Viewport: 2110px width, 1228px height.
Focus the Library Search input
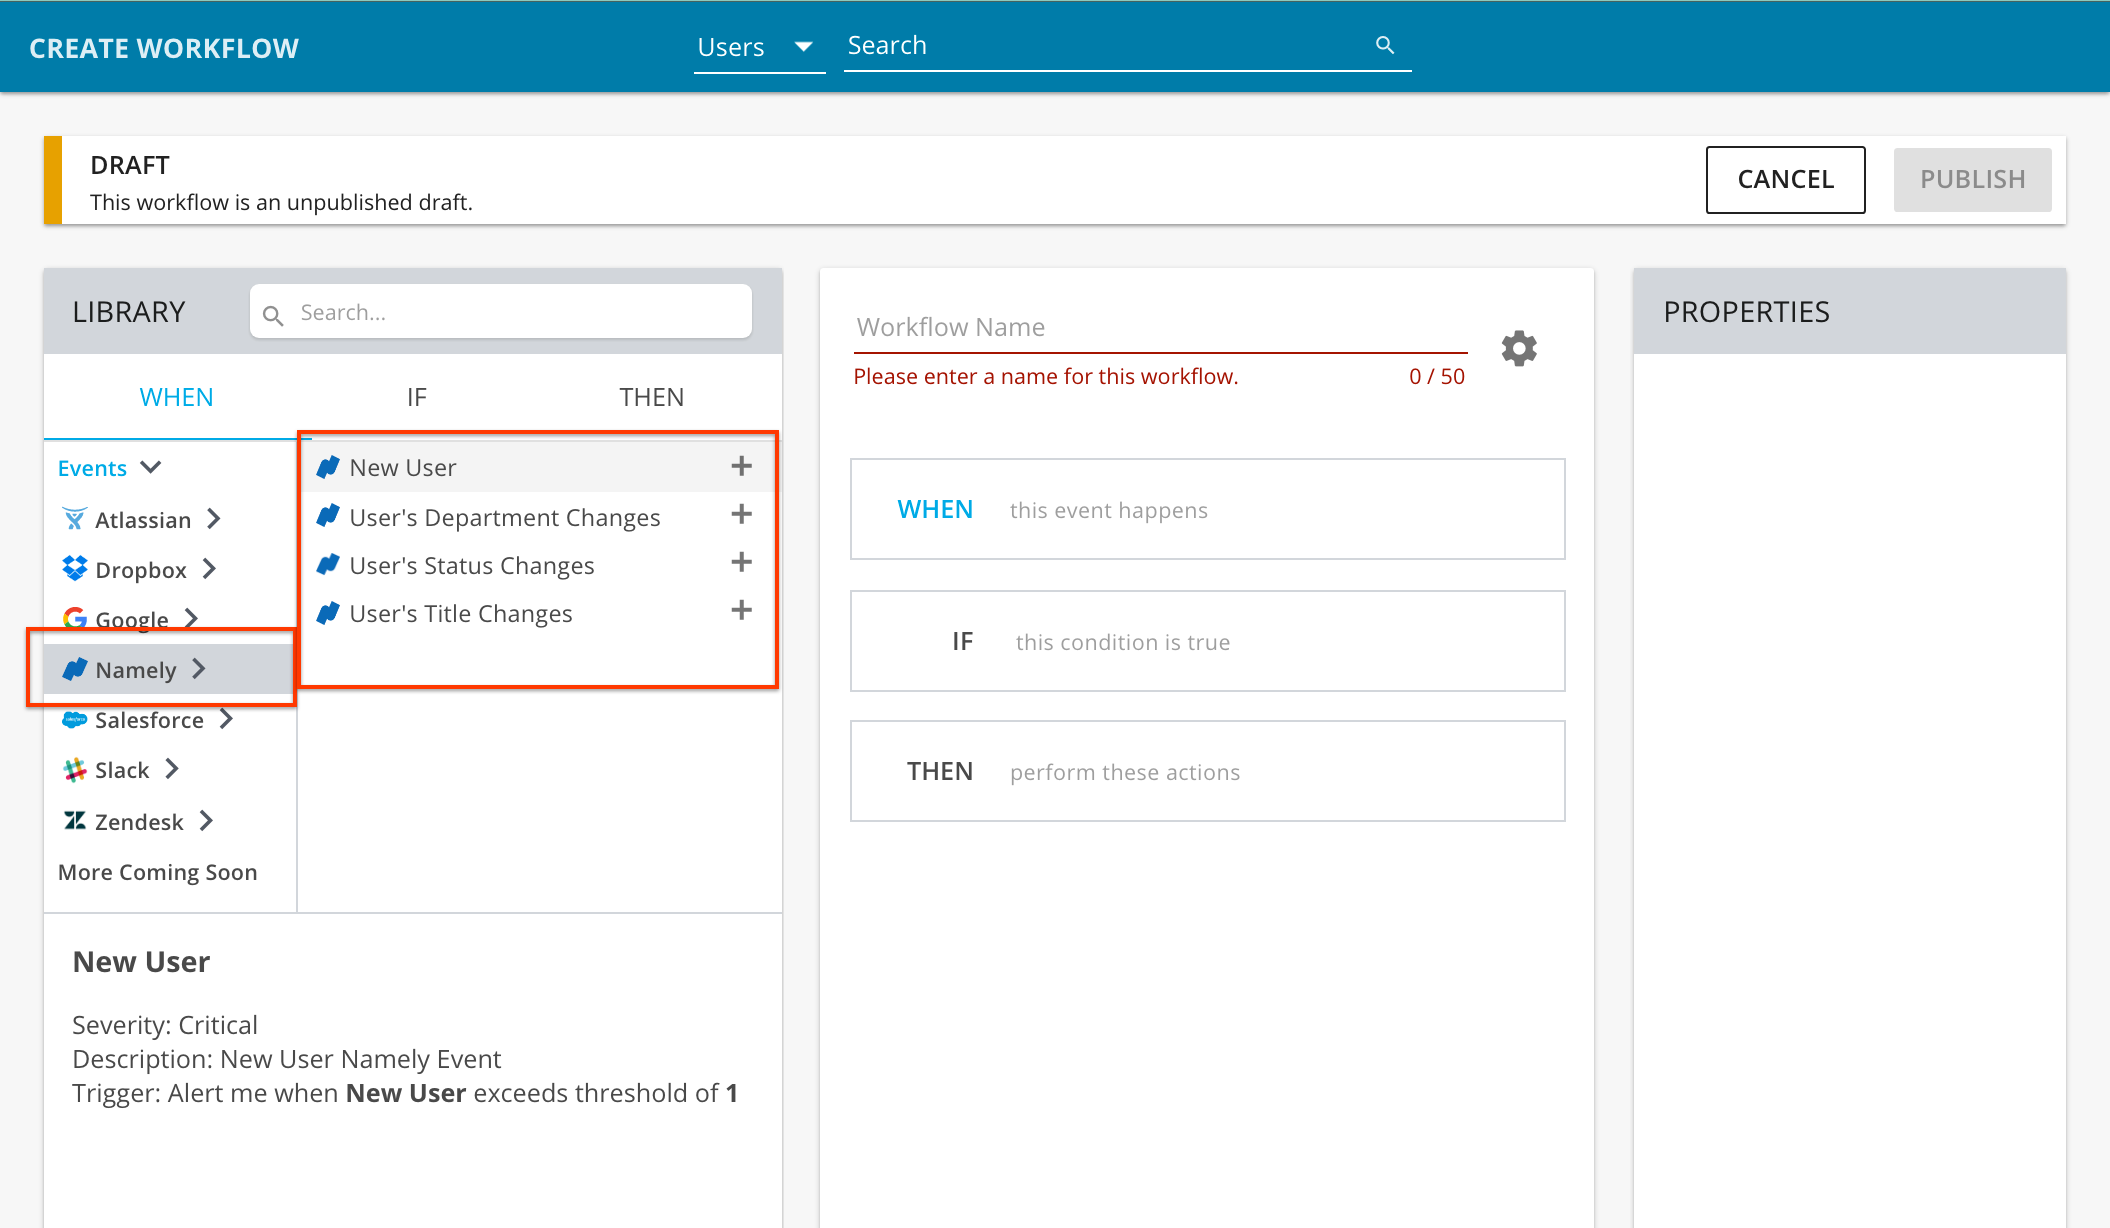coord(500,312)
